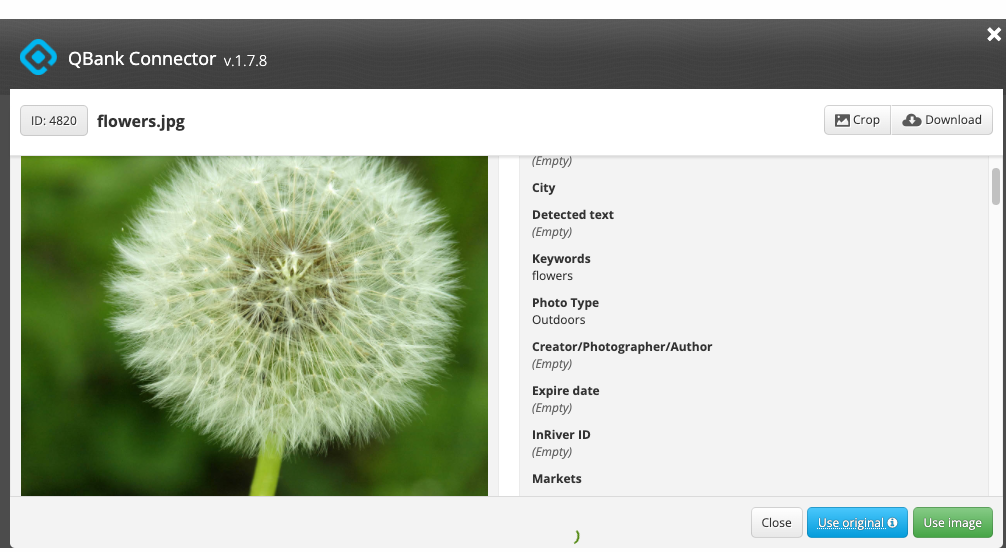Image resolution: width=1006 pixels, height=552 pixels.
Task: Click (Empty) under Creator/Photographer/Author
Action: point(552,364)
